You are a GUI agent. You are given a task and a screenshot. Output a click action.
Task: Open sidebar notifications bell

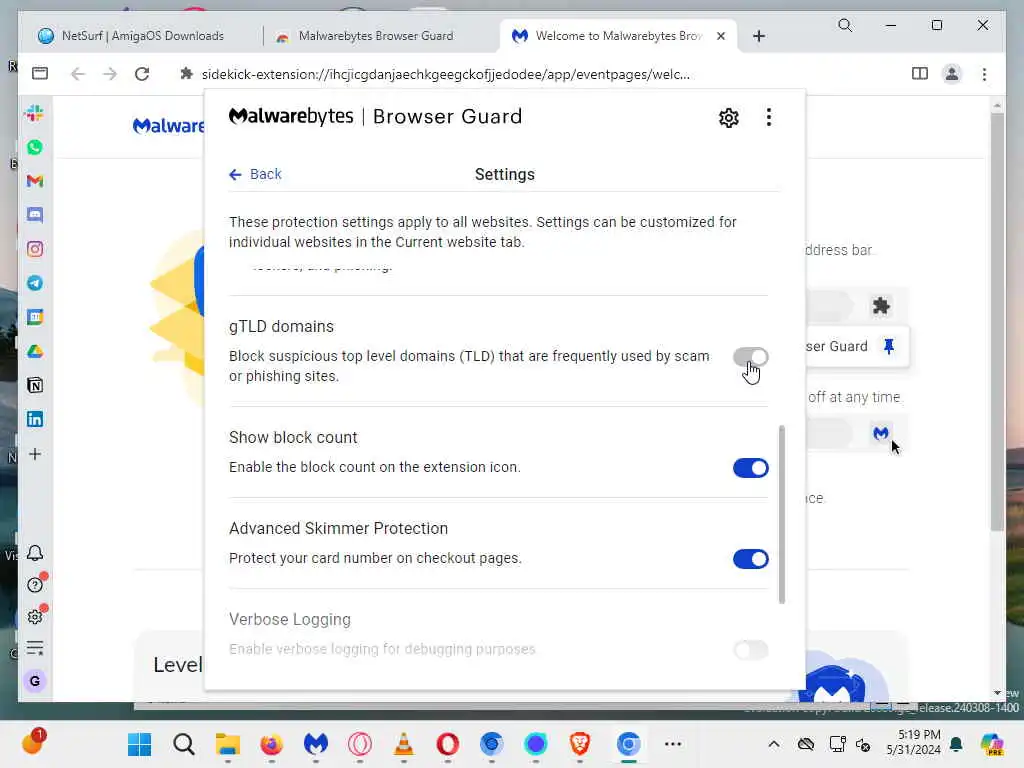(35, 553)
